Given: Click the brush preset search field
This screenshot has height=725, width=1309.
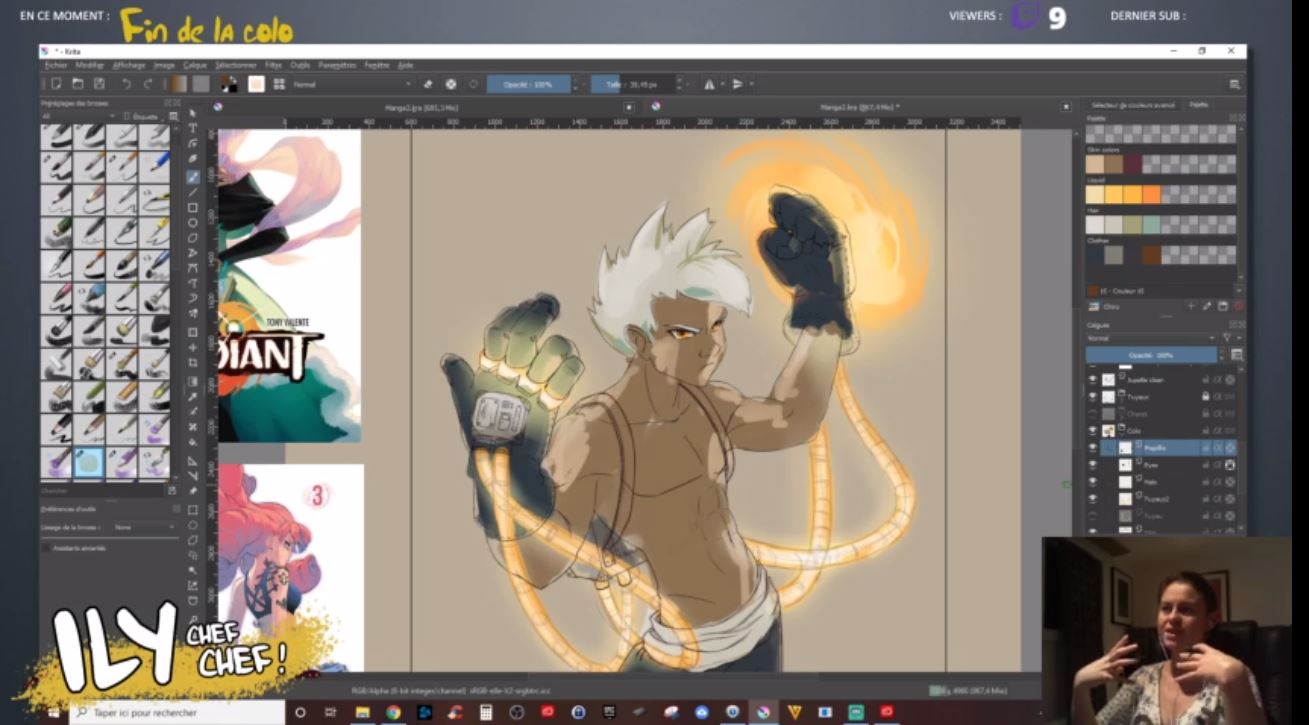Looking at the screenshot, I should click(102, 490).
